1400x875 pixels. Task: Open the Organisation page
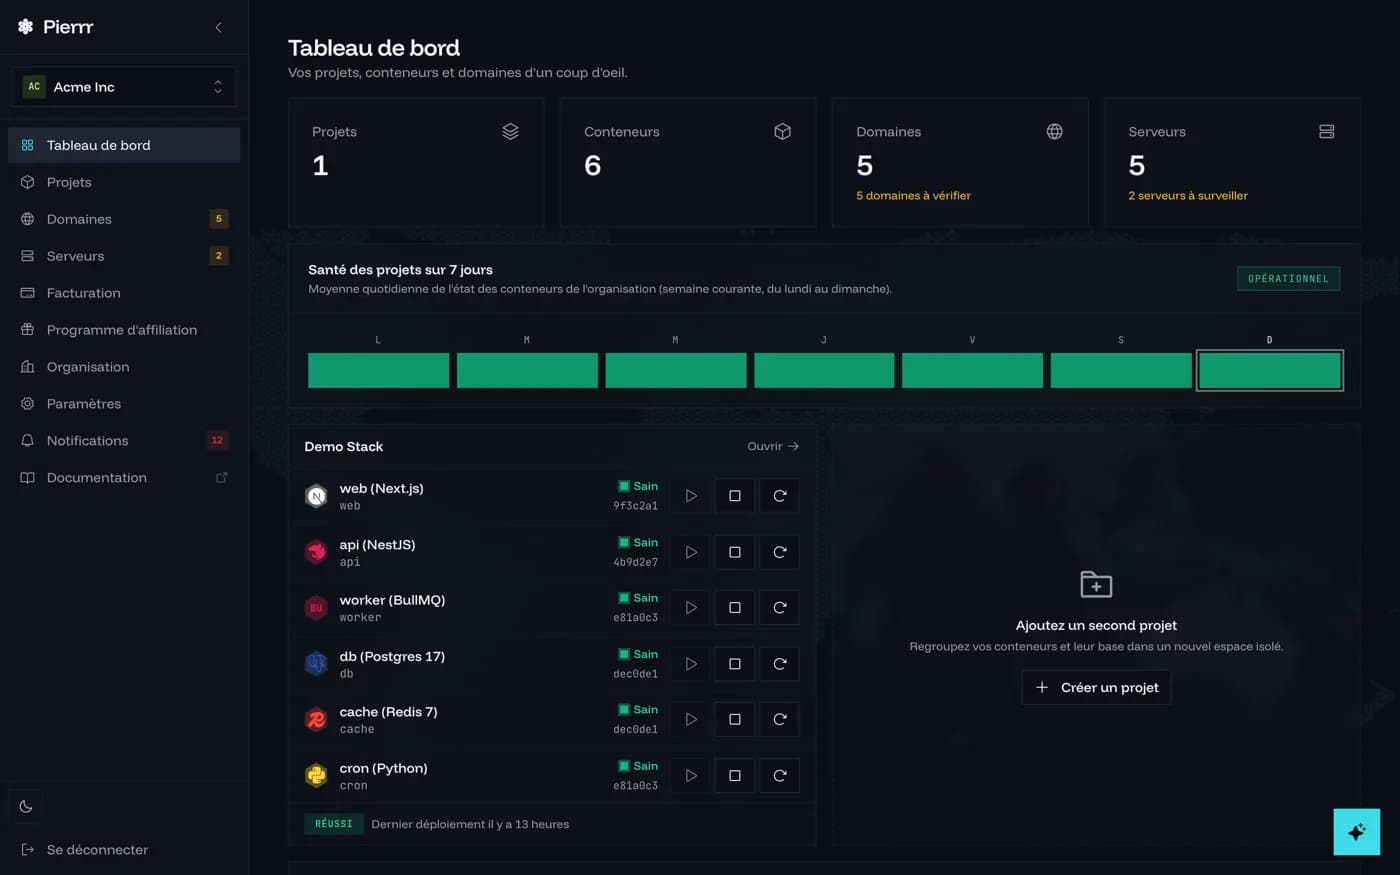point(124,367)
